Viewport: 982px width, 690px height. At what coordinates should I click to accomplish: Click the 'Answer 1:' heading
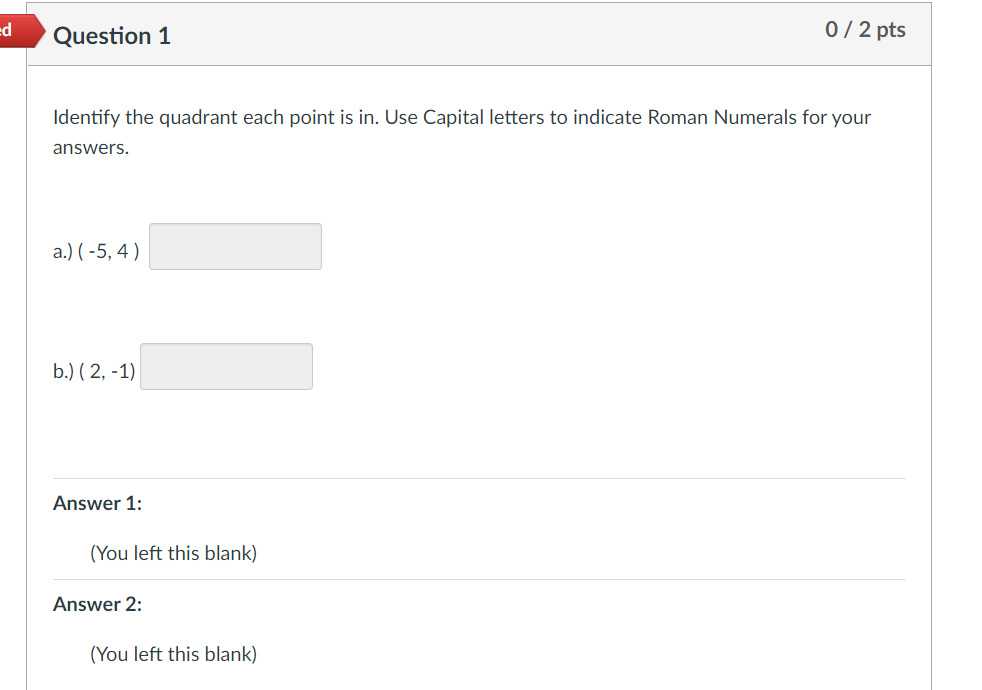97,503
